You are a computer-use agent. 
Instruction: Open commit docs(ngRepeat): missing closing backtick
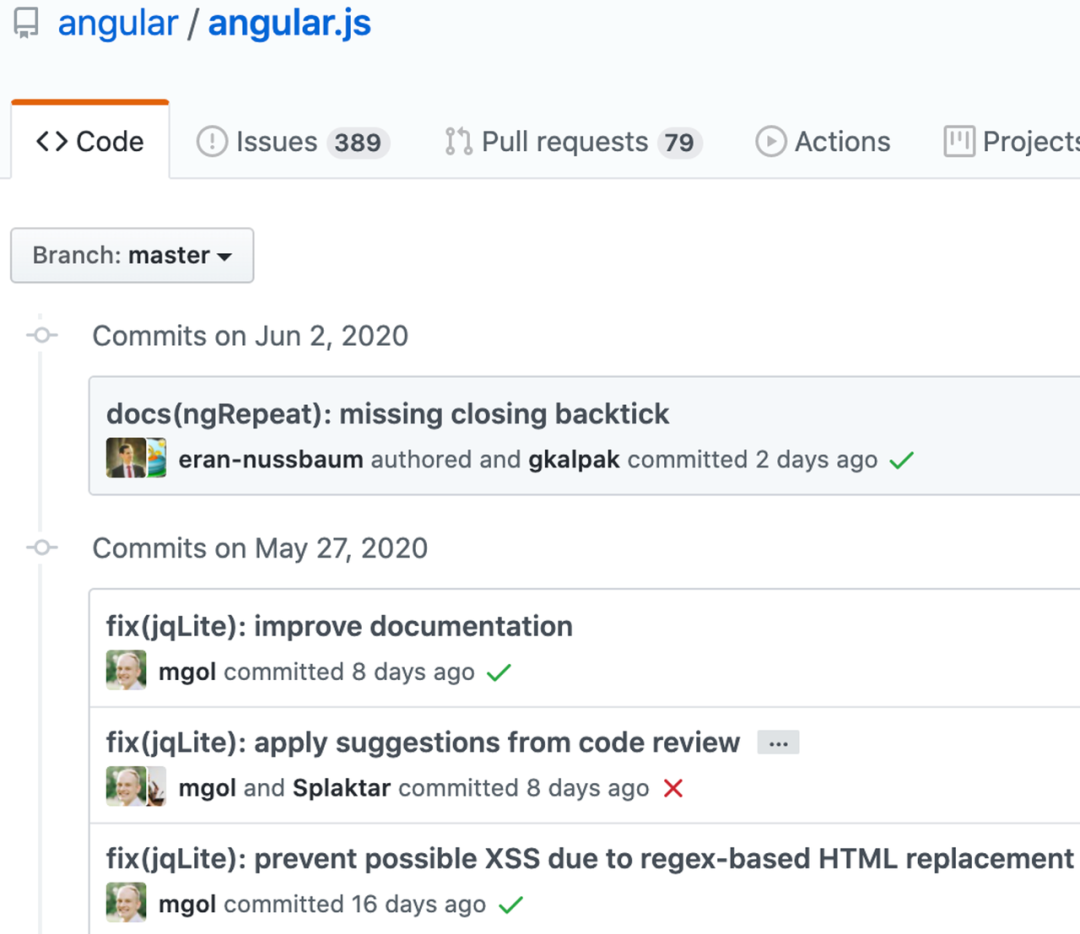pos(387,414)
